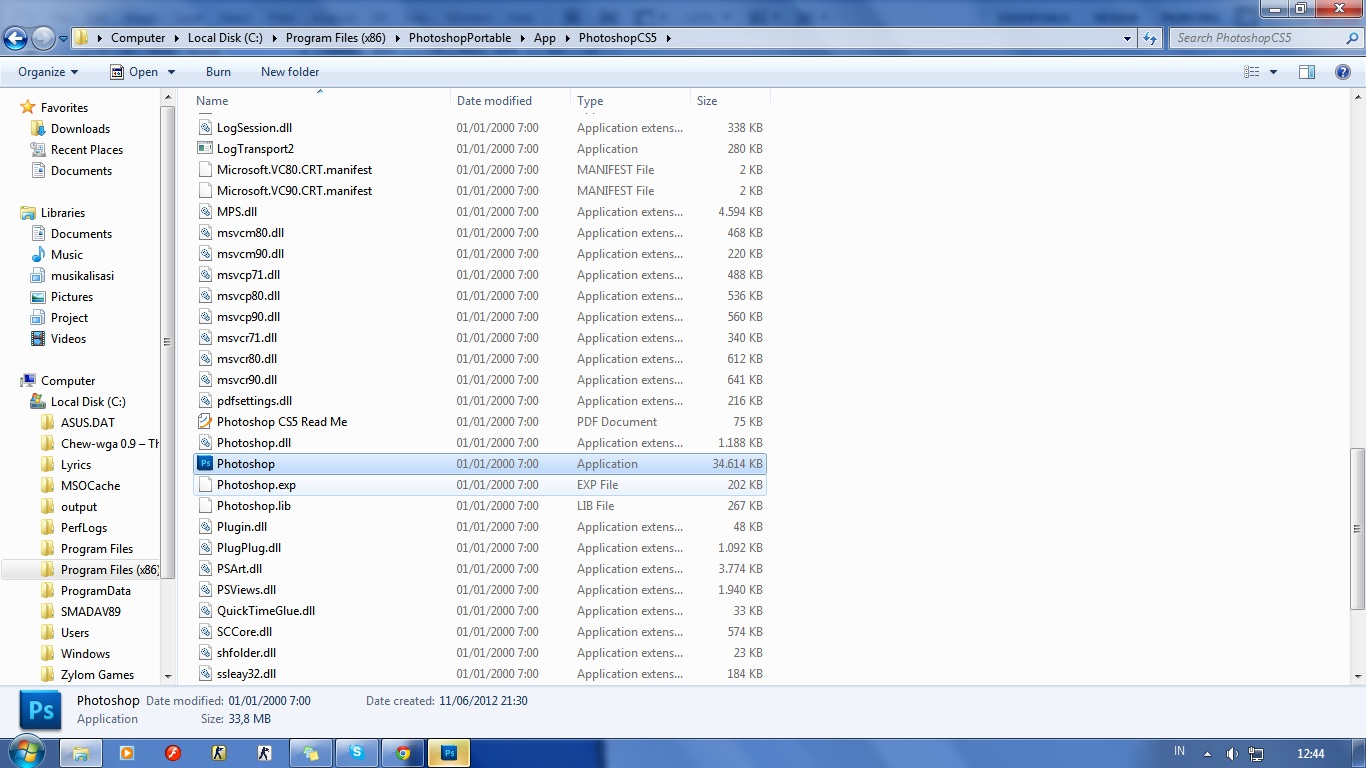
Task: Select the Photoshop CS5 Read Me PDF icon
Action: [205, 421]
